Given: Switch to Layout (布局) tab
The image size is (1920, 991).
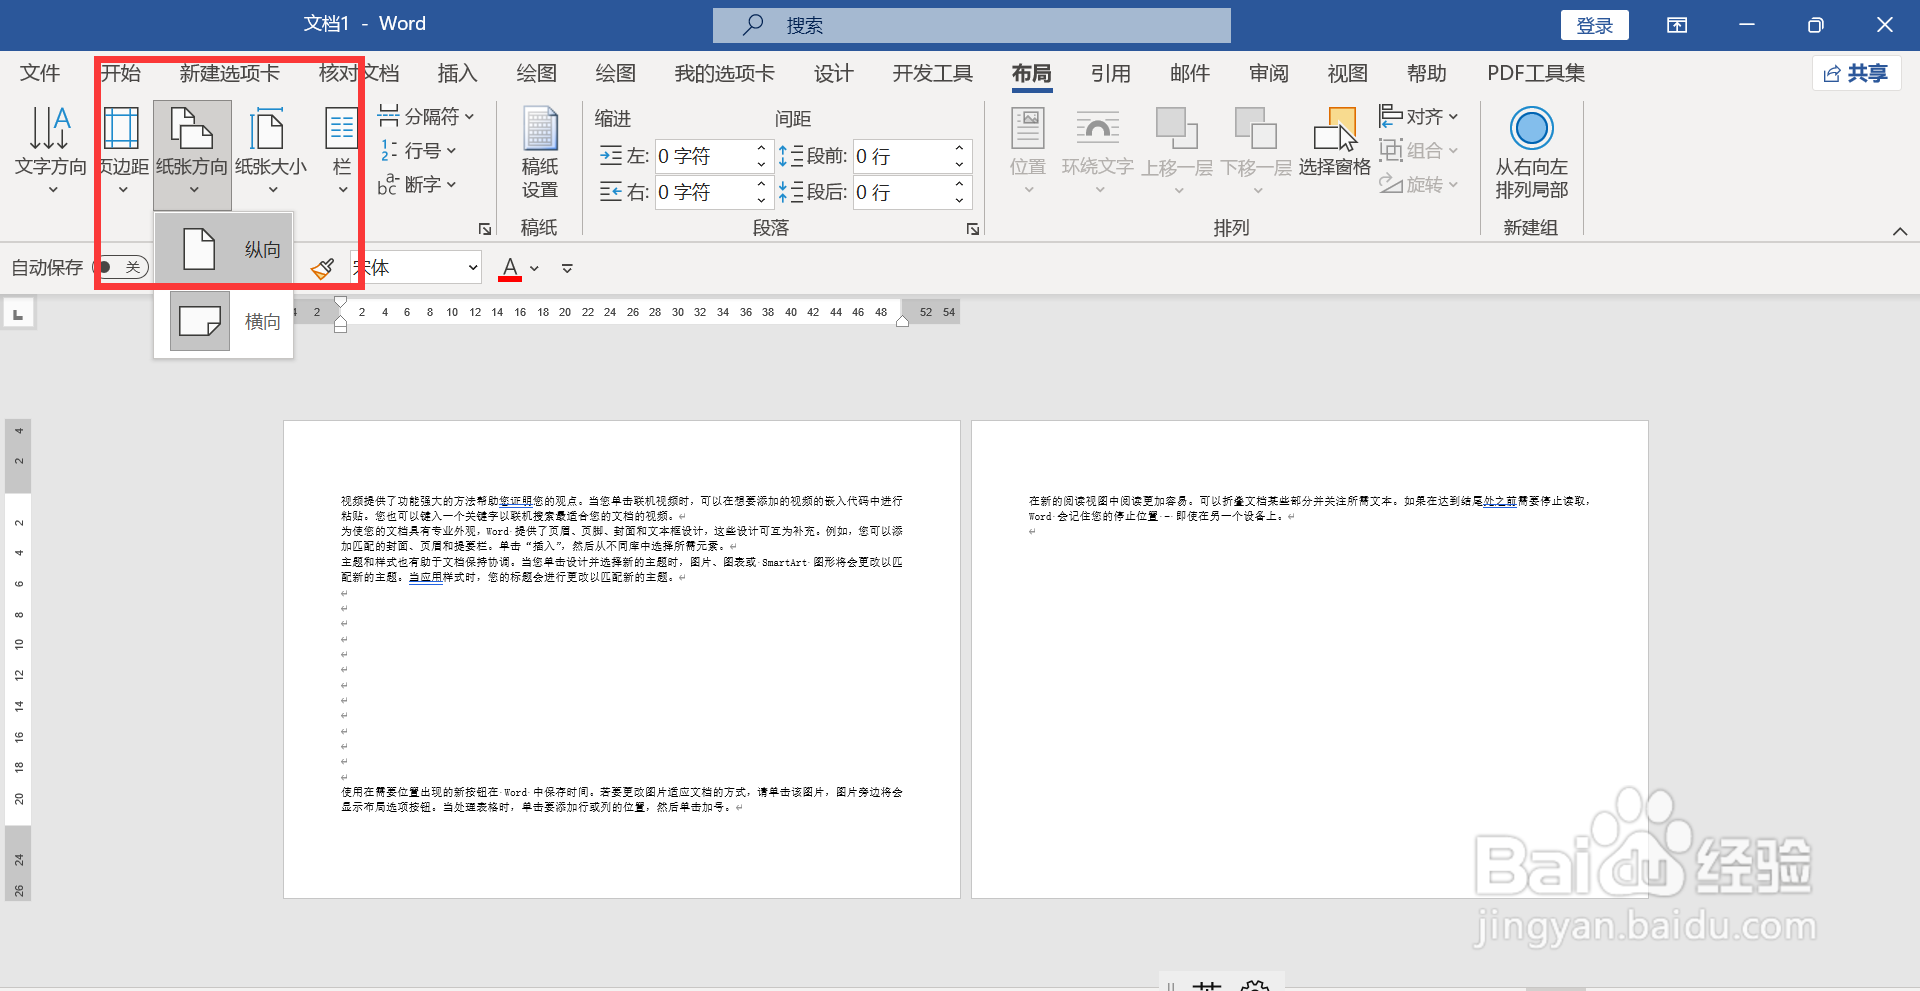Looking at the screenshot, I should tap(1031, 73).
